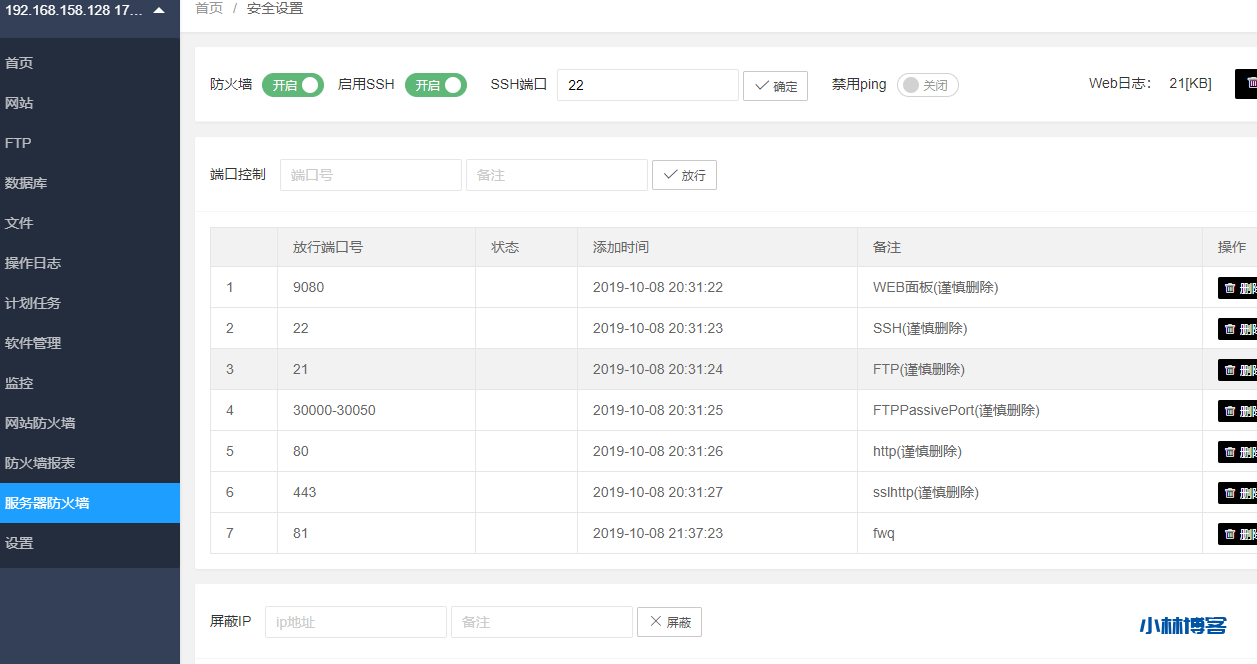Screen dimensions: 1257x664
Task: Disable the 启用SSH toggle
Action: pyautogui.click(x=435, y=85)
